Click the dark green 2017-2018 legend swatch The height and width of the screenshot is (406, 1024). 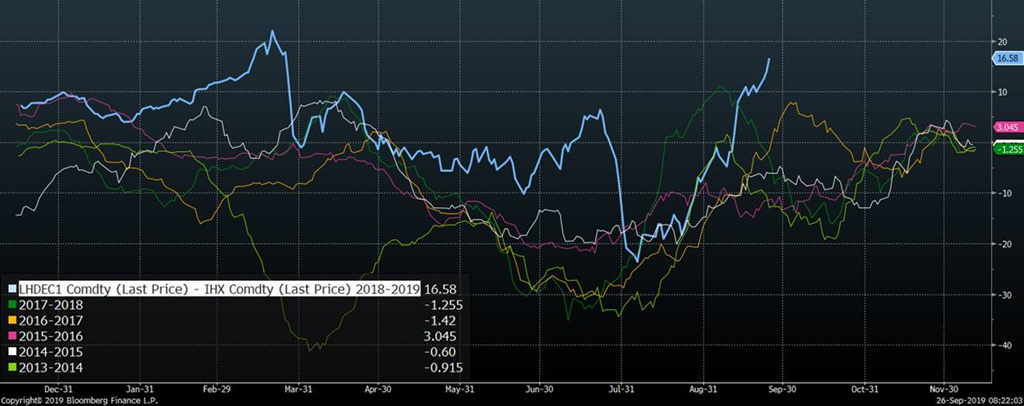pyautogui.click(x=13, y=301)
